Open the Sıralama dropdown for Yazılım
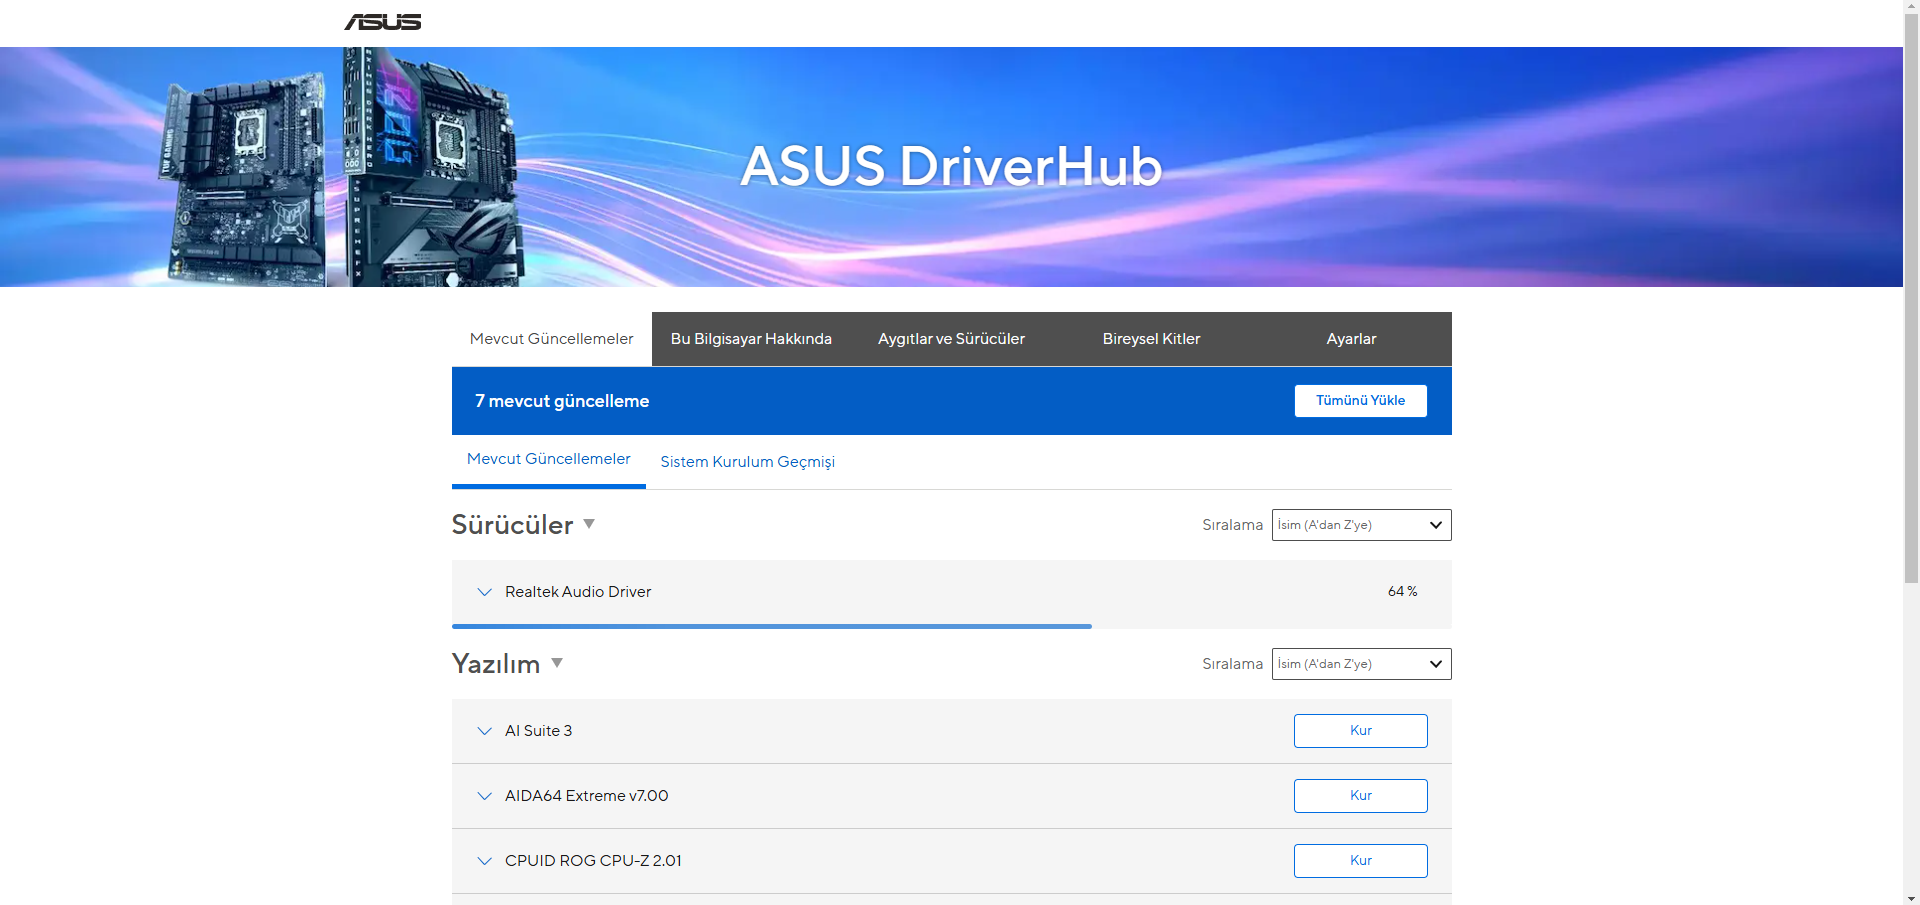This screenshot has width=1920, height=905. (x=1361, y=664)
